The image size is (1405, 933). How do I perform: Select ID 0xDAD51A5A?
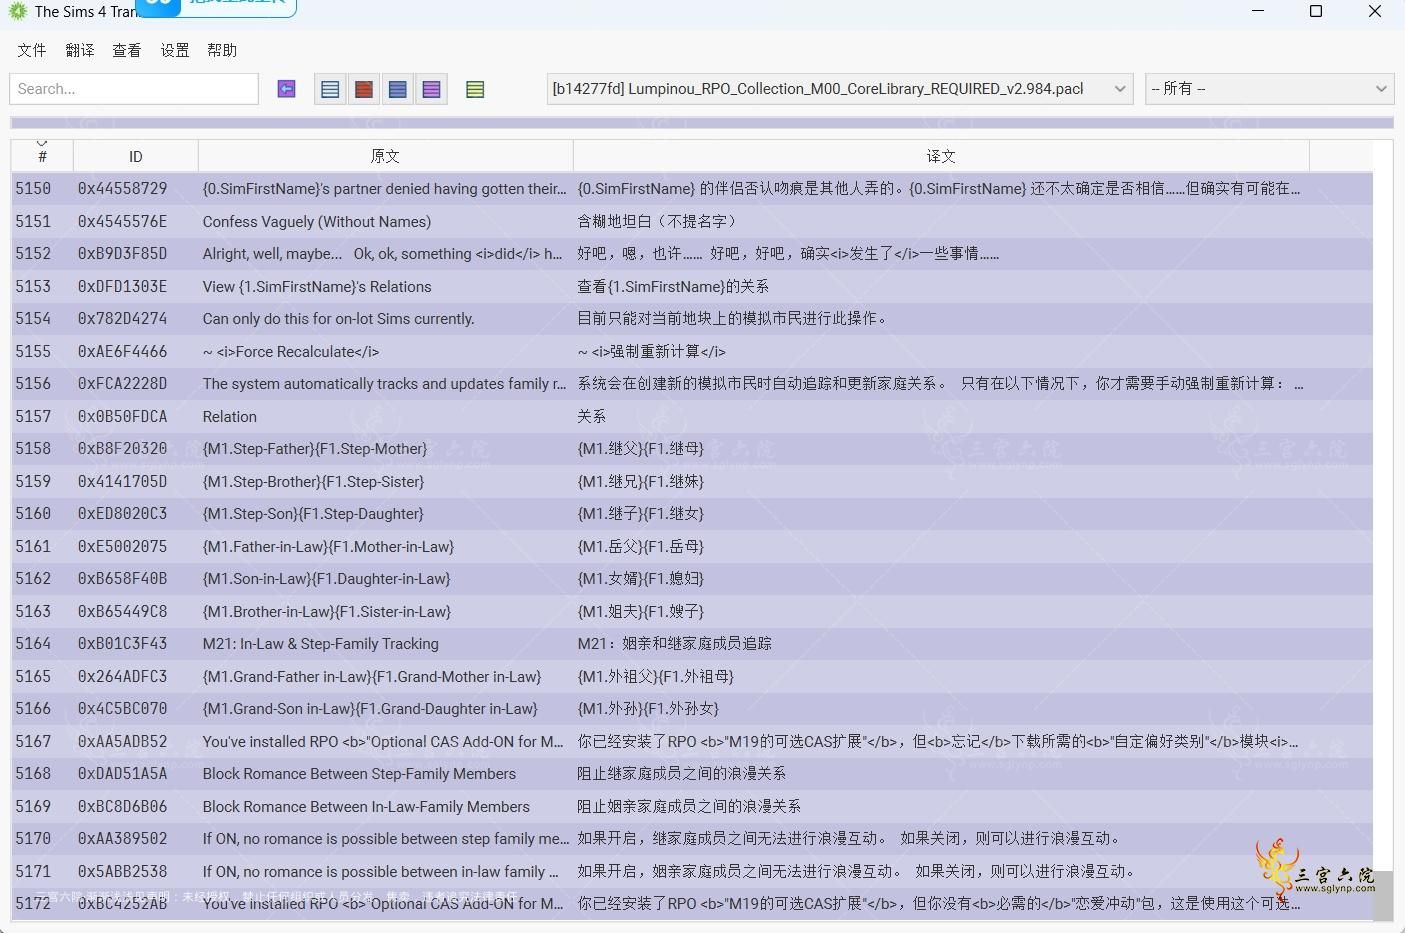(123, 774)
